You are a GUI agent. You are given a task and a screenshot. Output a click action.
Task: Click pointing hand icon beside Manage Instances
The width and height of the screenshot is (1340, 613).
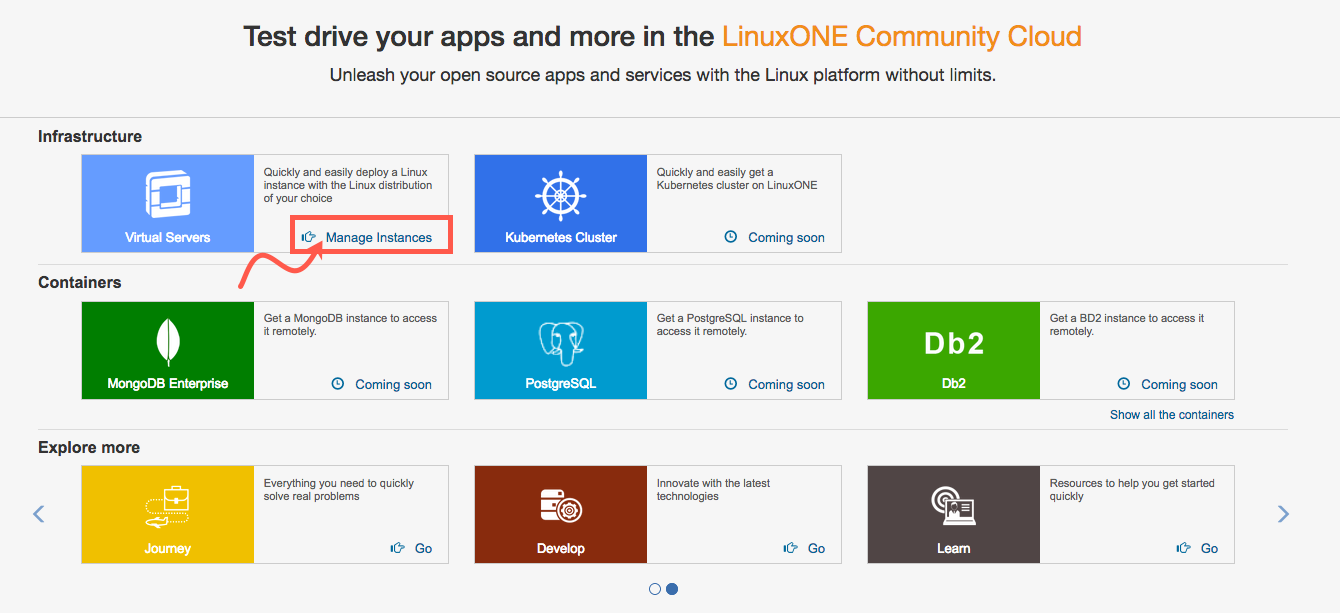309,237
